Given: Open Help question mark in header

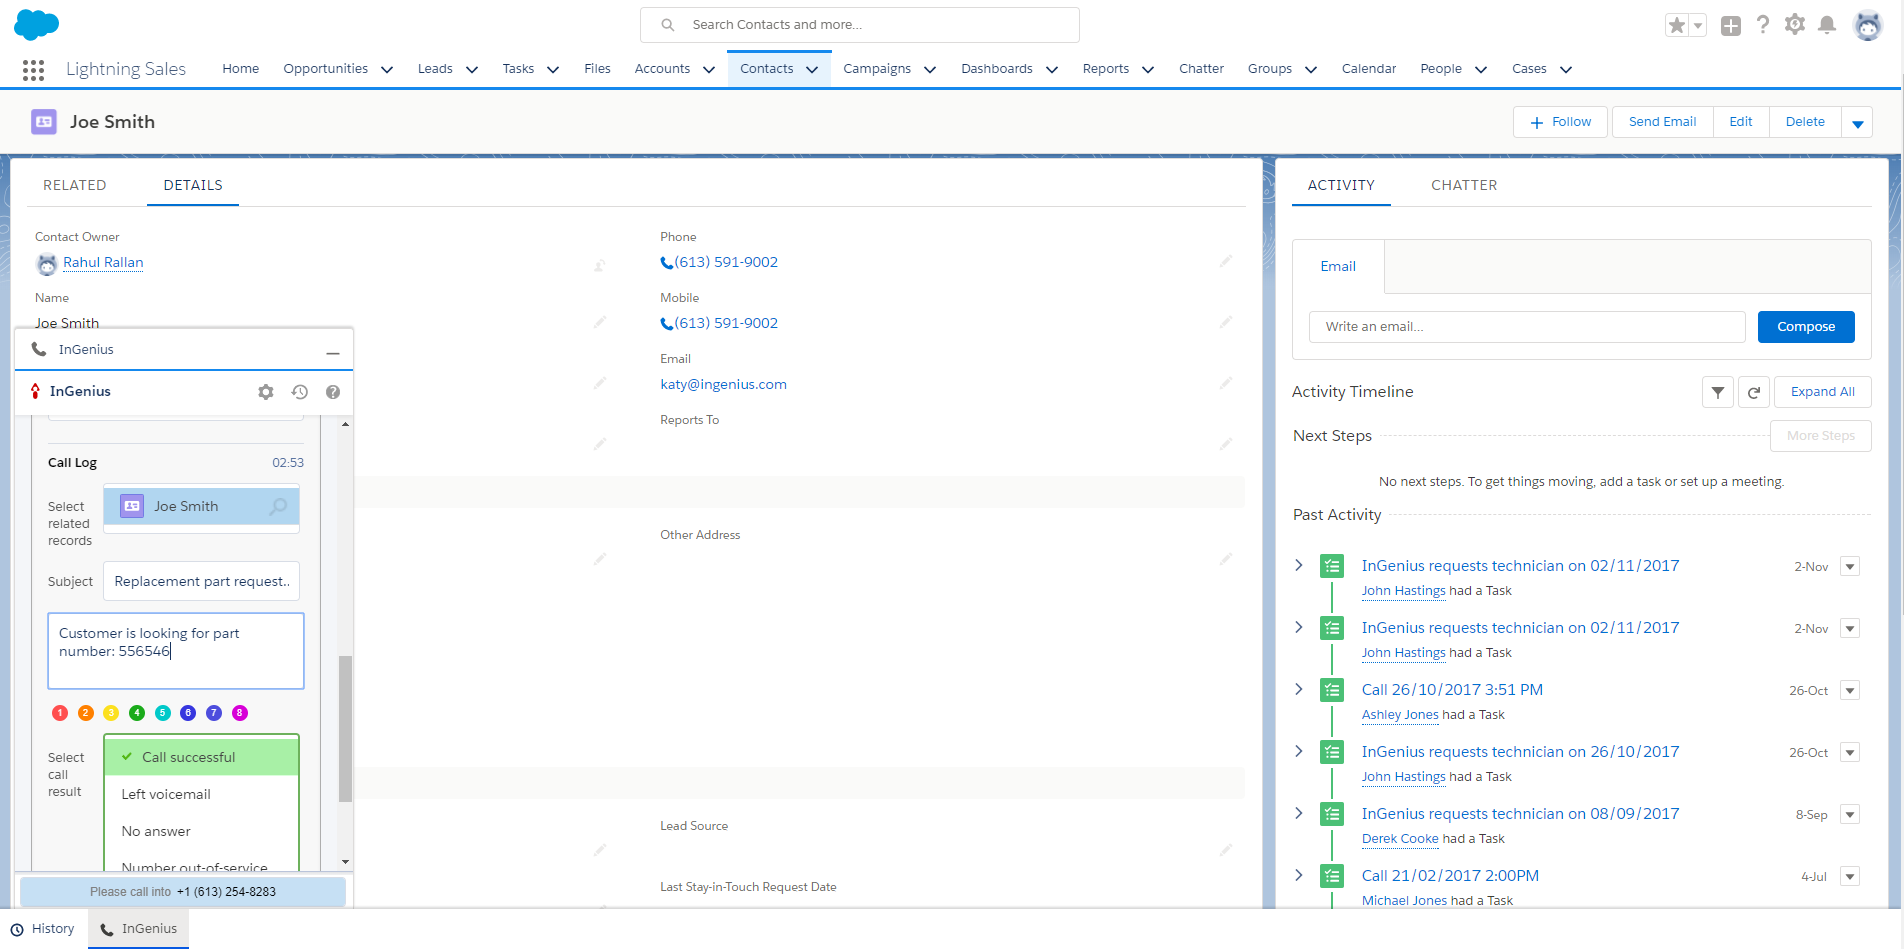Looking at the screenshot, I should coord(1763,25).
